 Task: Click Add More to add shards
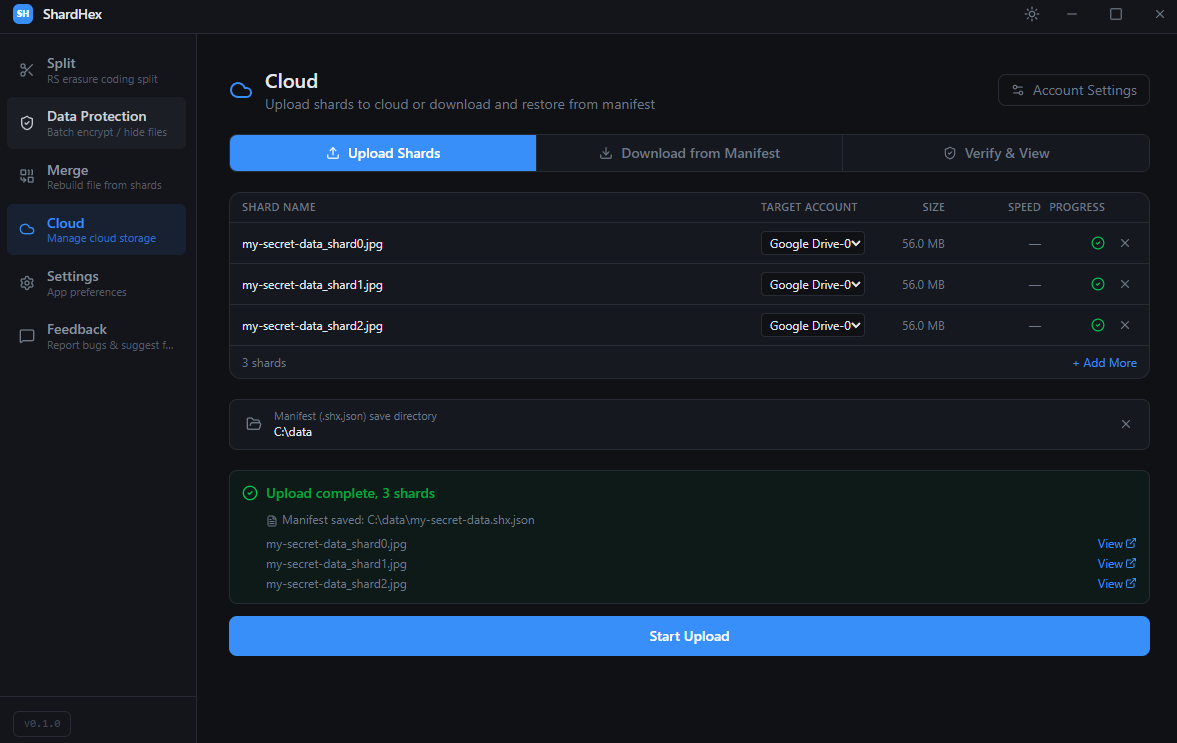(x=1104, y=363)
